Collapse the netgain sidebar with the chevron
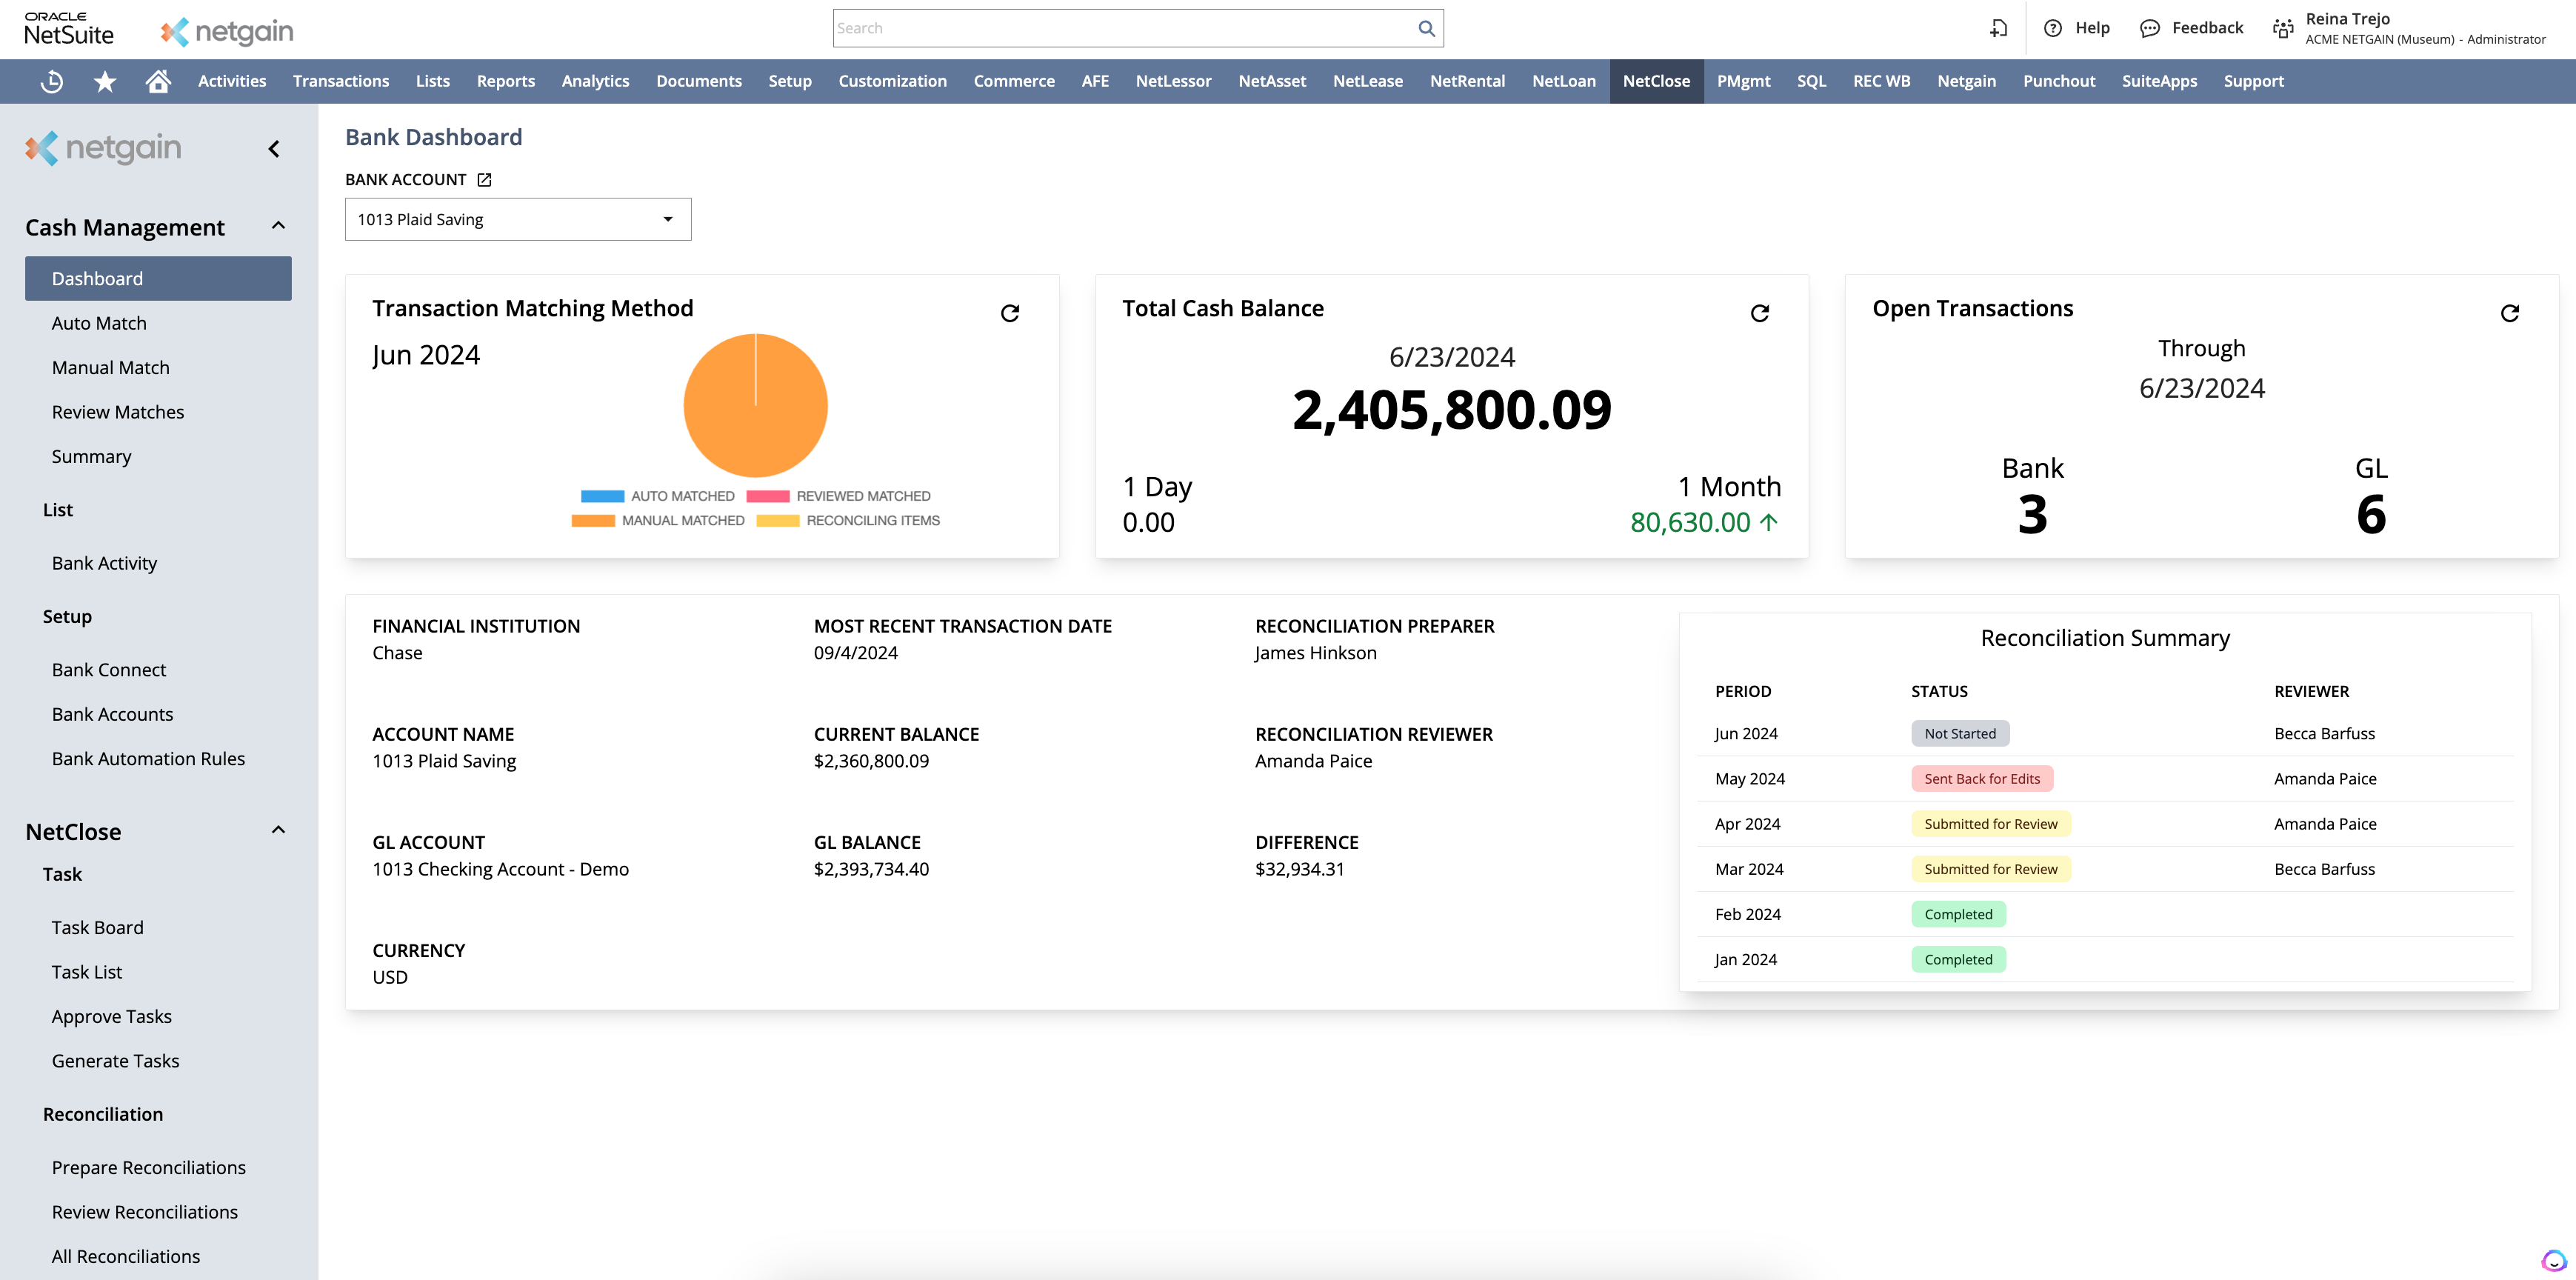Viewport: 2576px width, 1280px height. pos(273,148)
